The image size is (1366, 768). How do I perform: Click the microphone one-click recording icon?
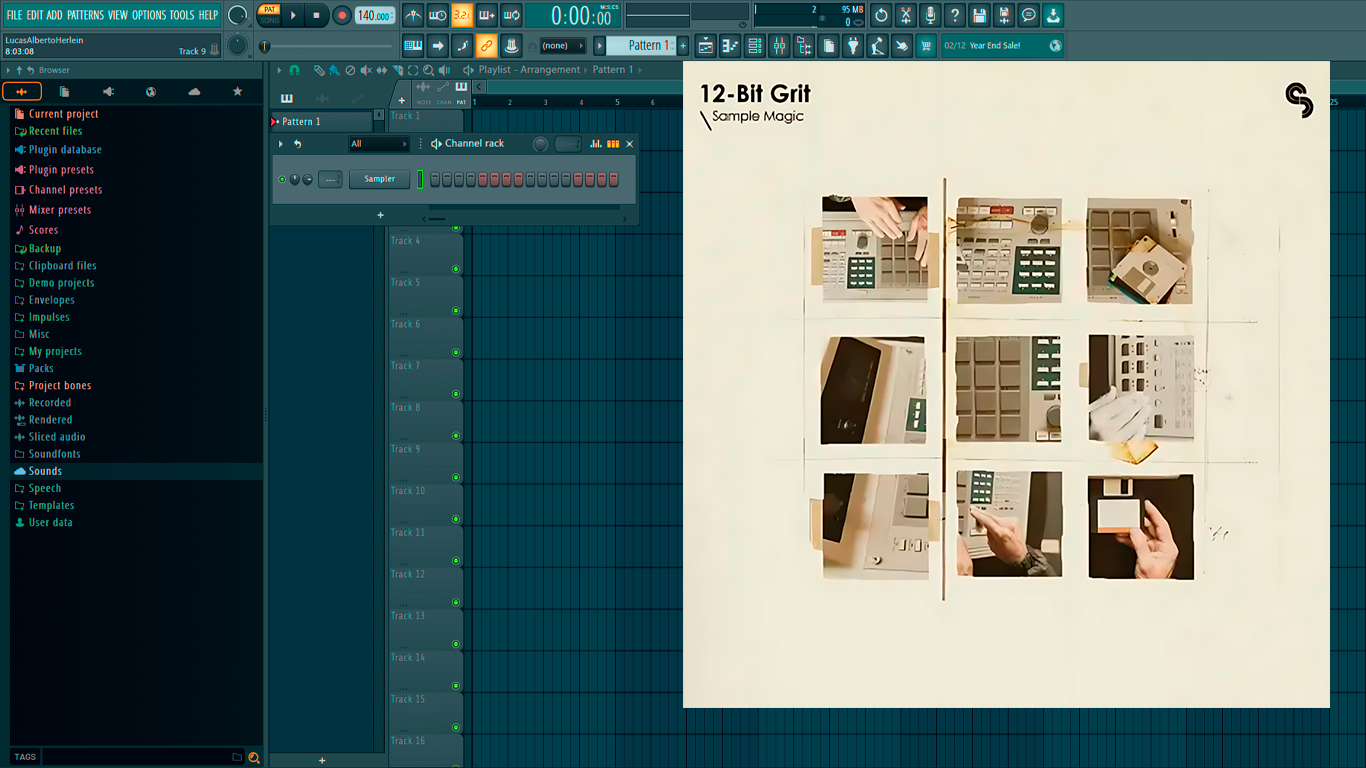pyautogui.click(x=930, y=15)
